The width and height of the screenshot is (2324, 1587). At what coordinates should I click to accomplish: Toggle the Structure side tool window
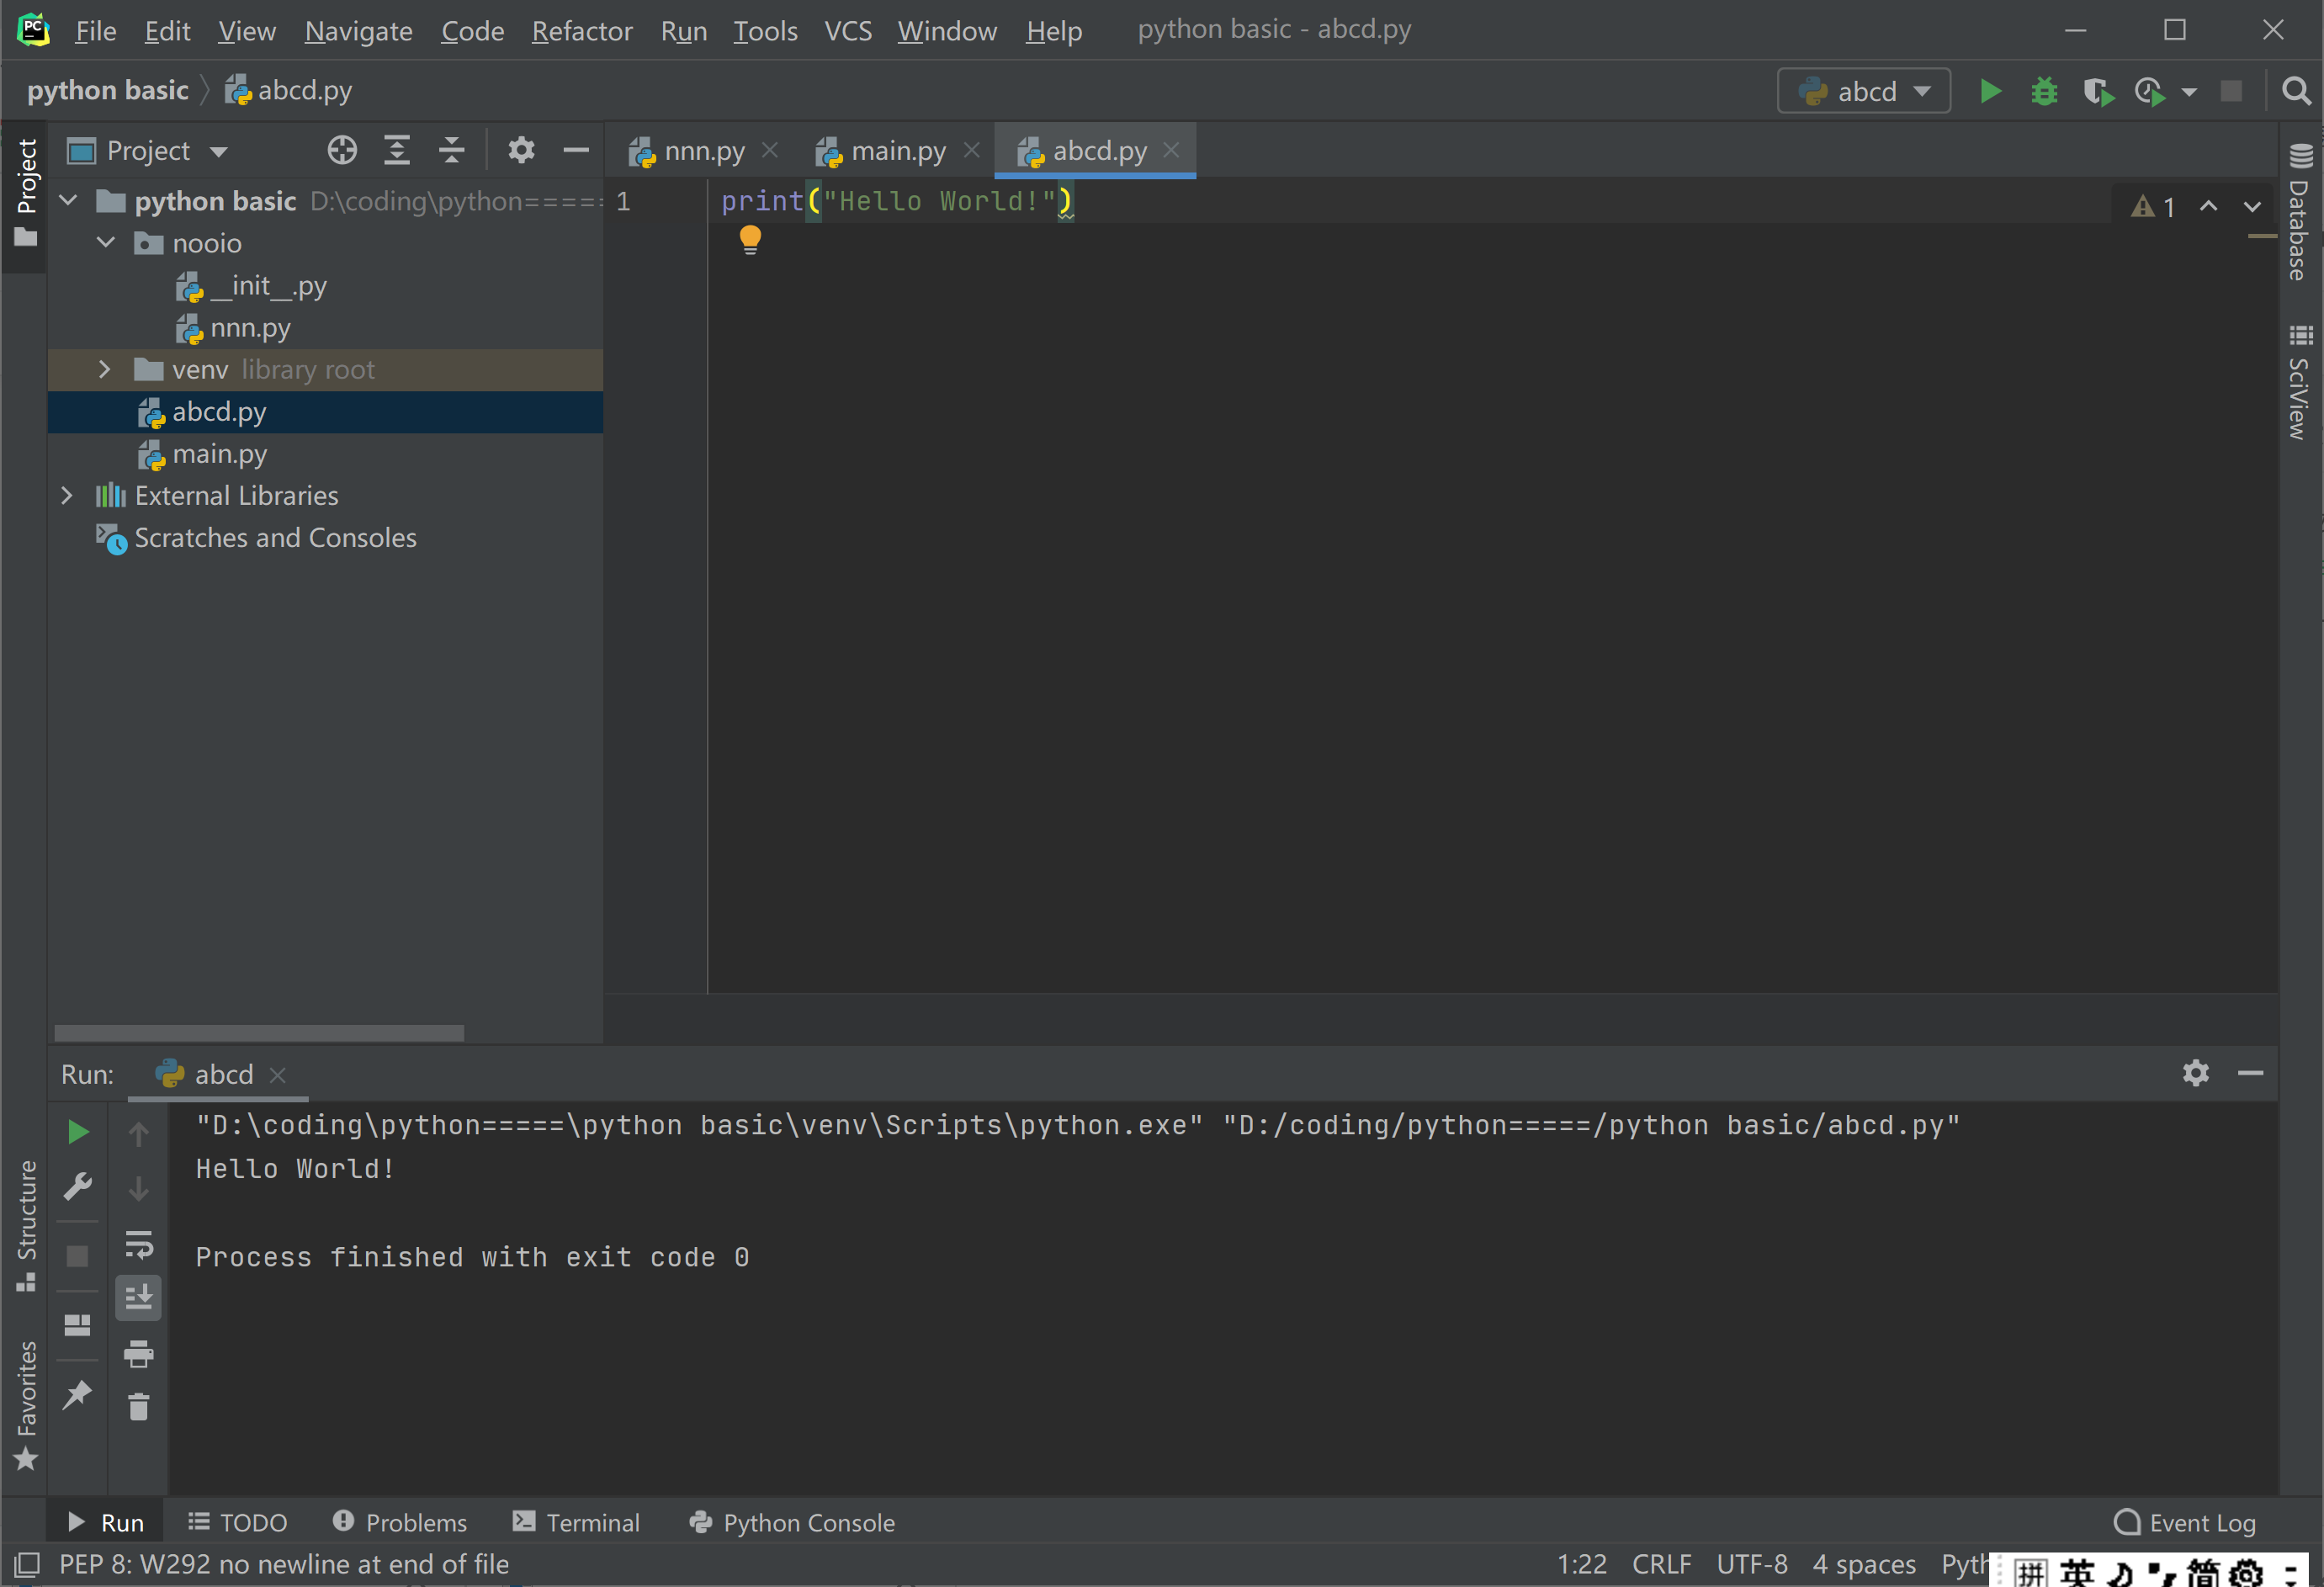[x=26, y=1225]
